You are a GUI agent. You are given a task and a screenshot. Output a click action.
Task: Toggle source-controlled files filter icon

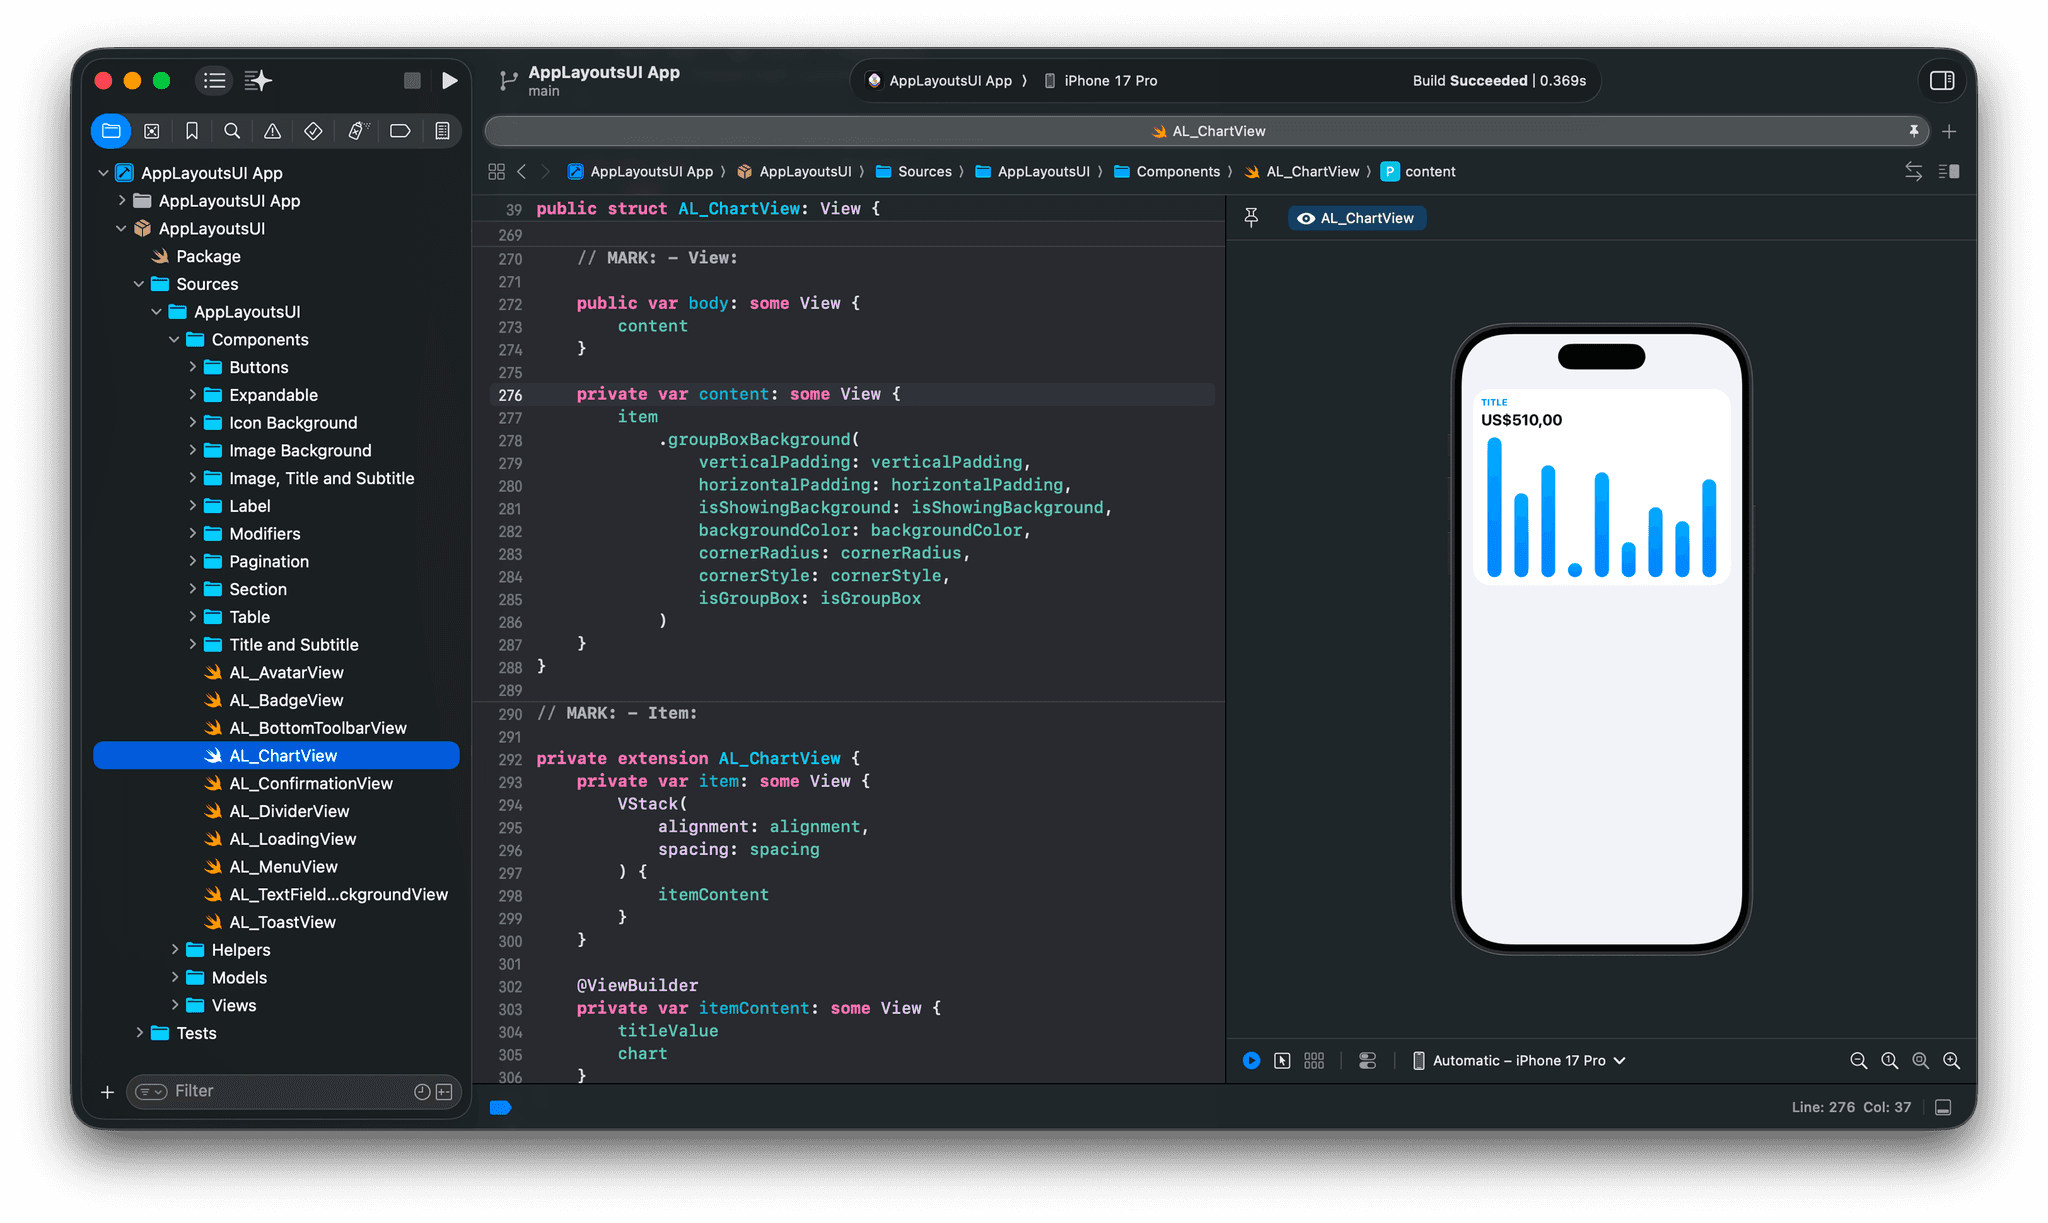coord(444,1092)
